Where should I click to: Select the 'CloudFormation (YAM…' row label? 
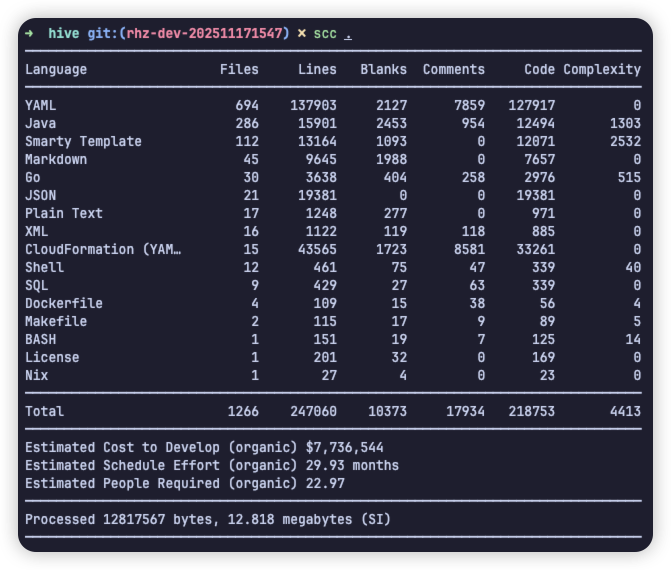tap(103, 249)
